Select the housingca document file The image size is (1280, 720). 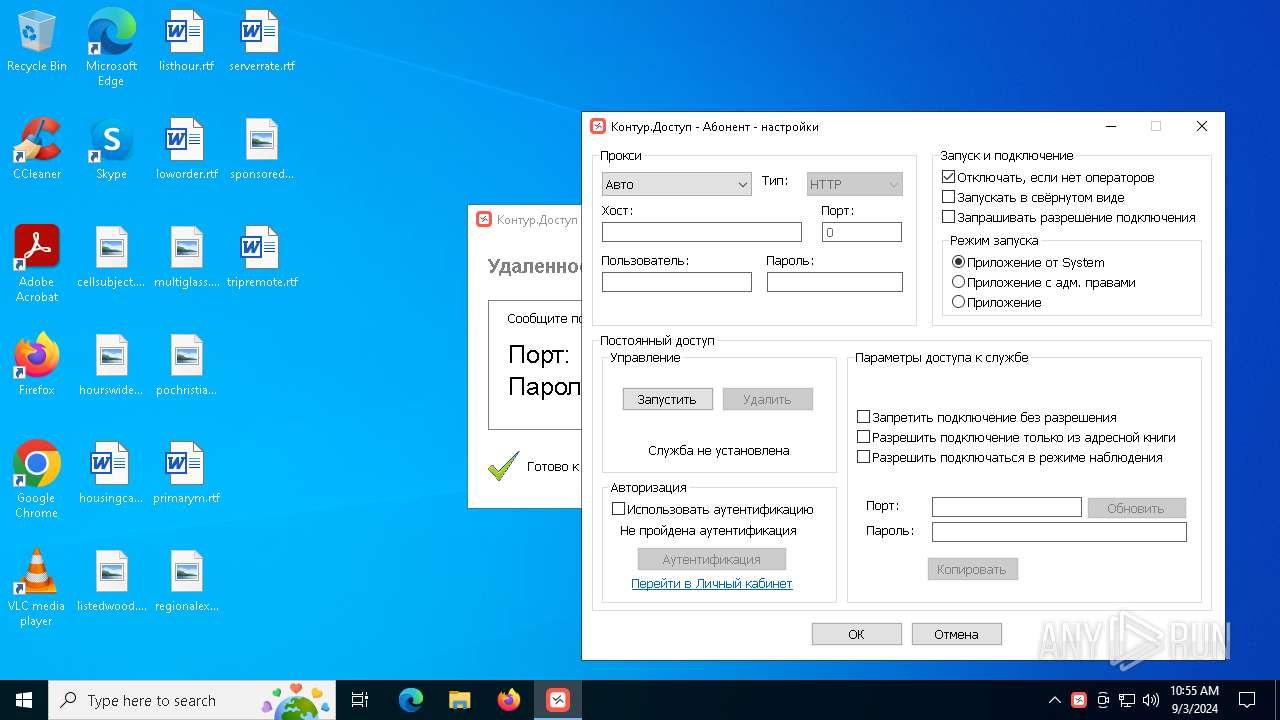pyautogui.click(x=111, y=474)
